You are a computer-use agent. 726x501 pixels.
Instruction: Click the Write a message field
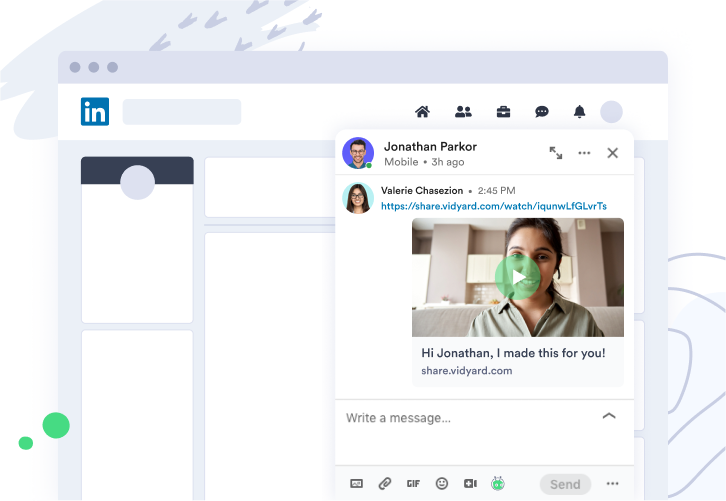(460, 418)
